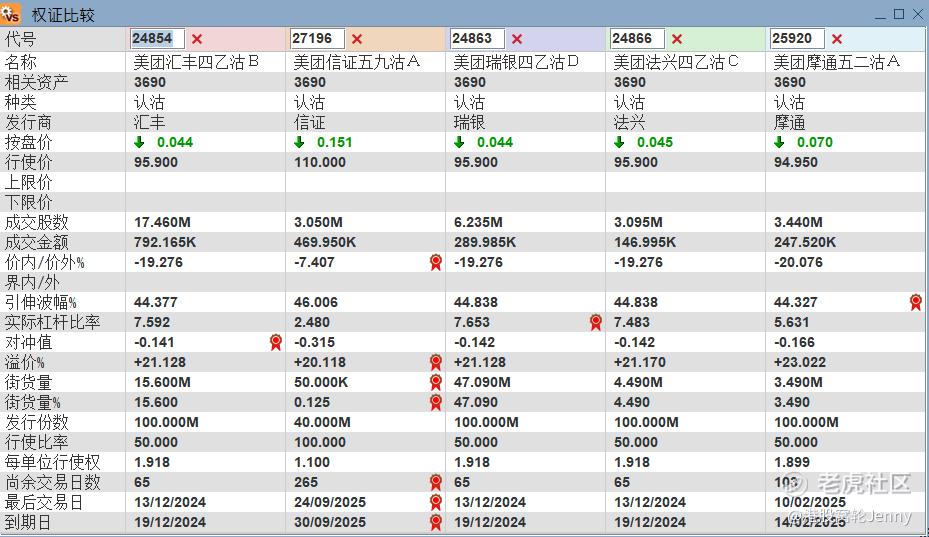Click the warrant name 美团法兴四乙沽C
This screenshot has height=537, width=929.
click(x=677, y=62)
